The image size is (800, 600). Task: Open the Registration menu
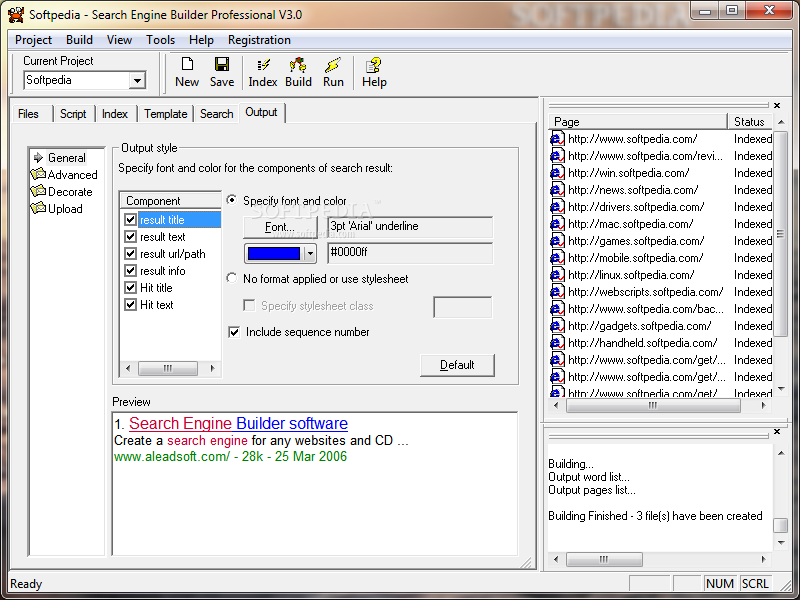(x=259, y=40)
